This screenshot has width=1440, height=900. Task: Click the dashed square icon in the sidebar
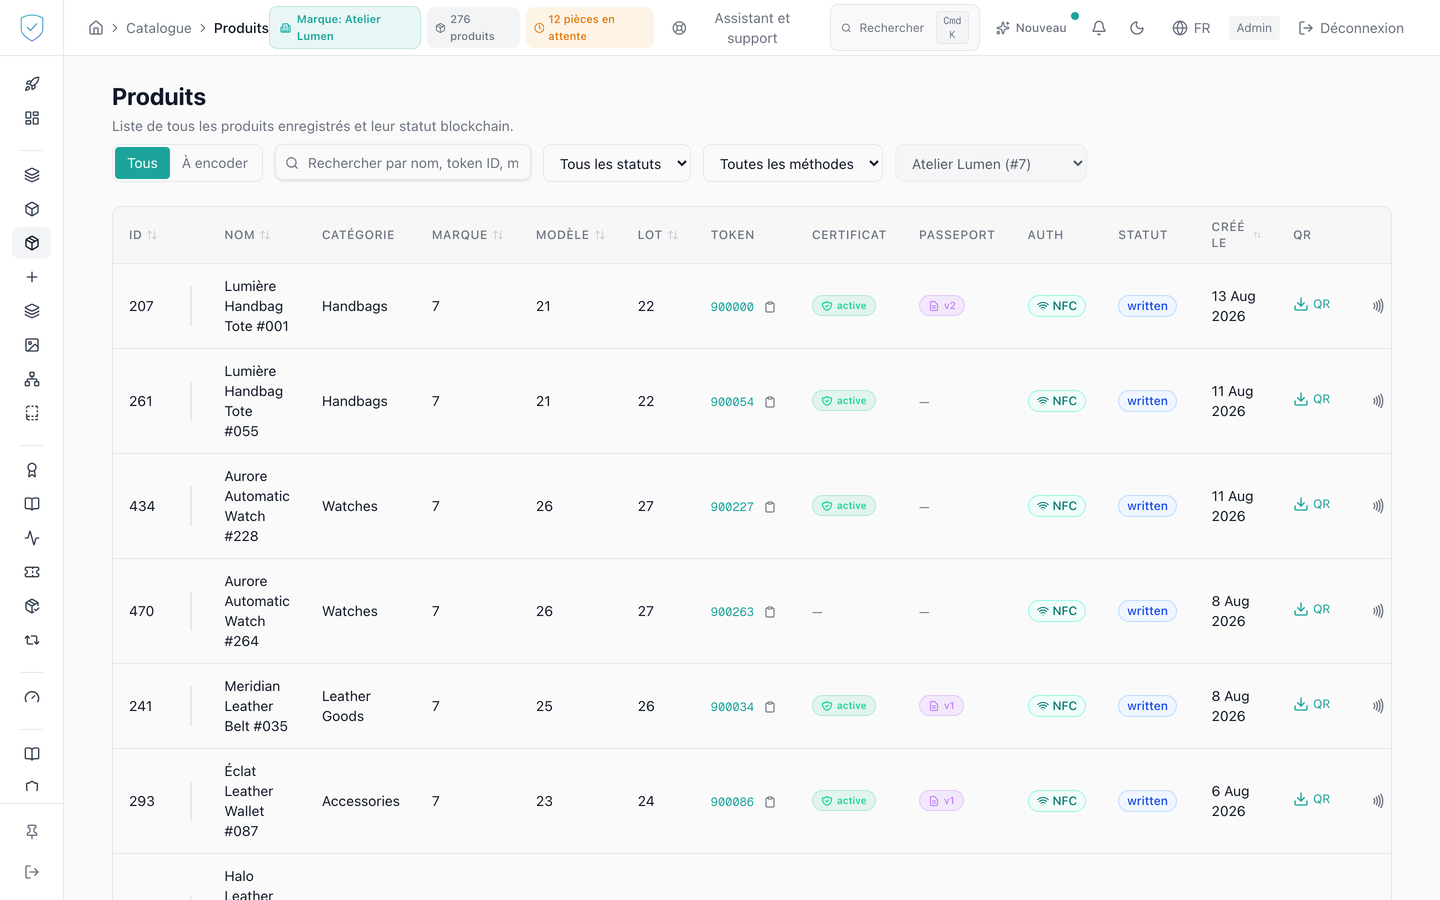pos(32,413)
